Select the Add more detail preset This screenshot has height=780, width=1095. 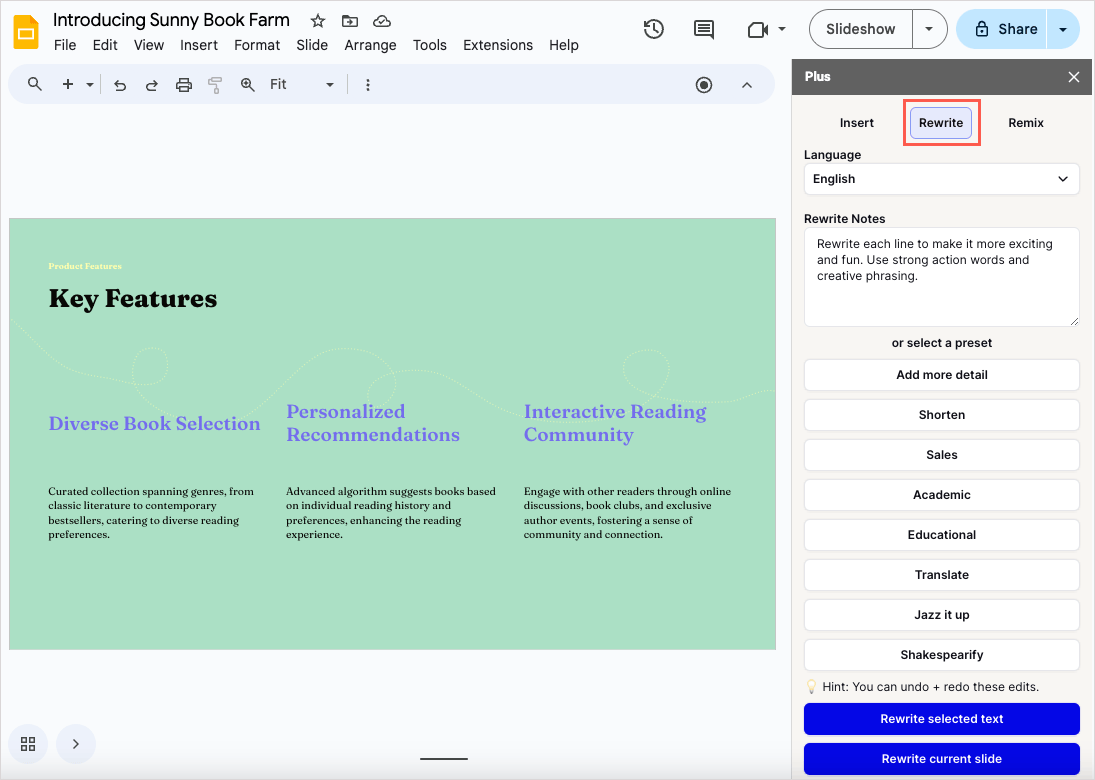pyautogui.click(x=941, y=375)
